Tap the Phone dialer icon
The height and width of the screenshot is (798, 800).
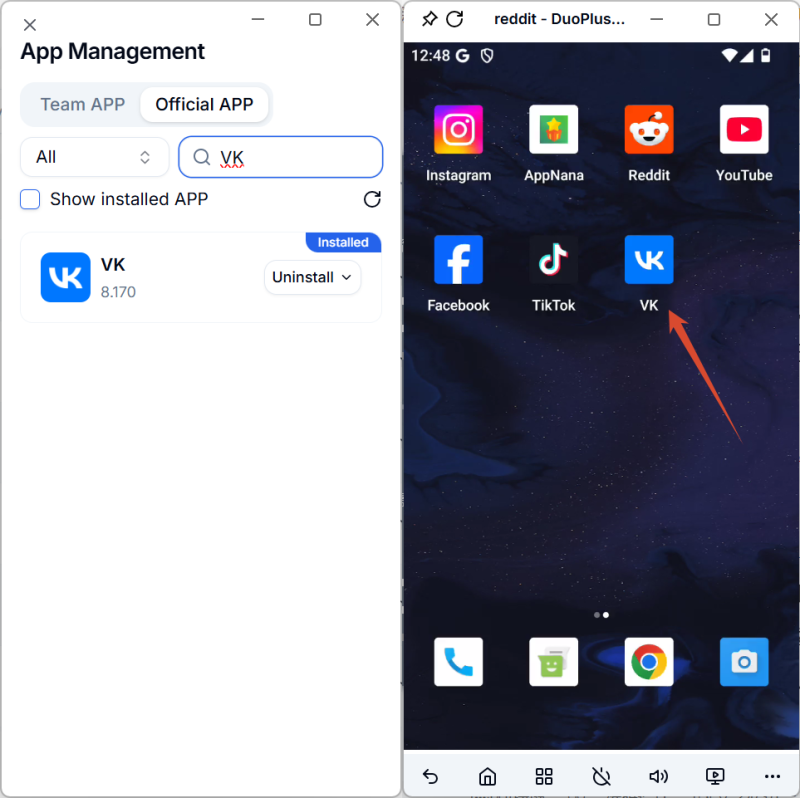458,662
